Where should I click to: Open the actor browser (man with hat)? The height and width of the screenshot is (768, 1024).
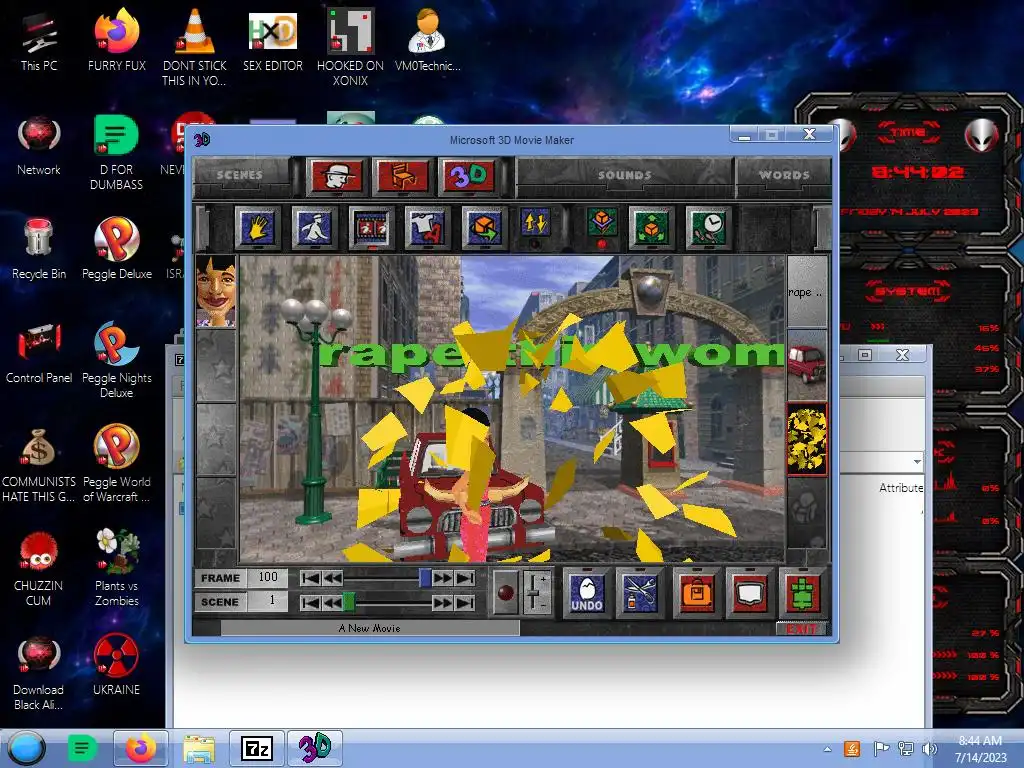coord(336,176)
